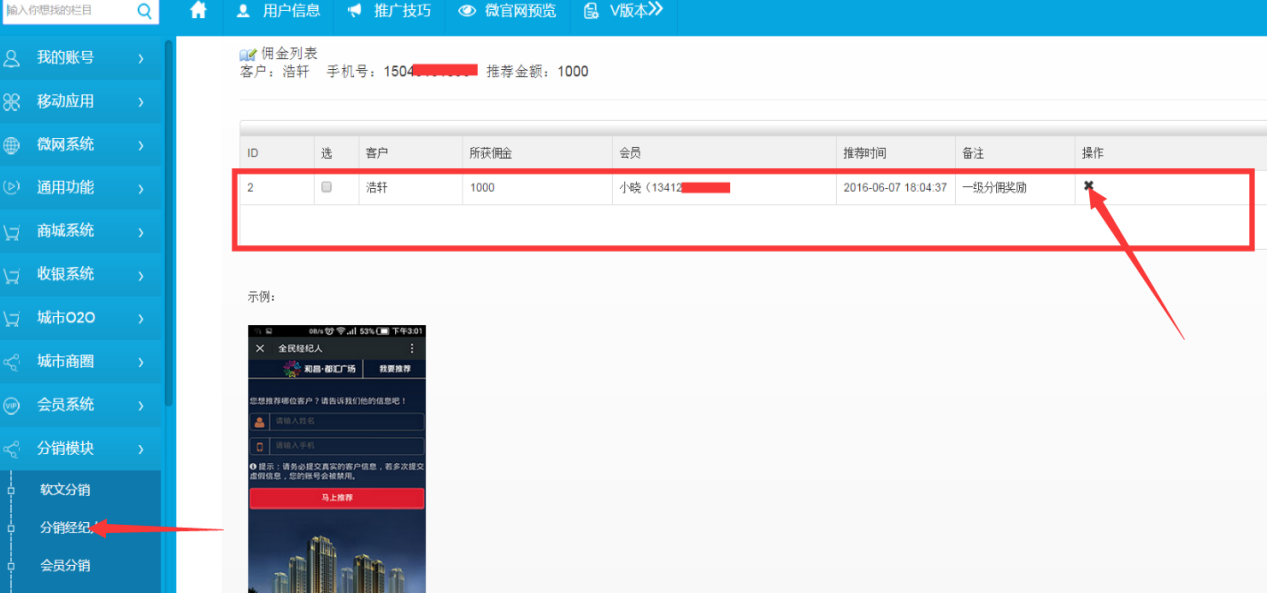
Task: Open the 用户信息 top menu
Action: coord(279,11)
